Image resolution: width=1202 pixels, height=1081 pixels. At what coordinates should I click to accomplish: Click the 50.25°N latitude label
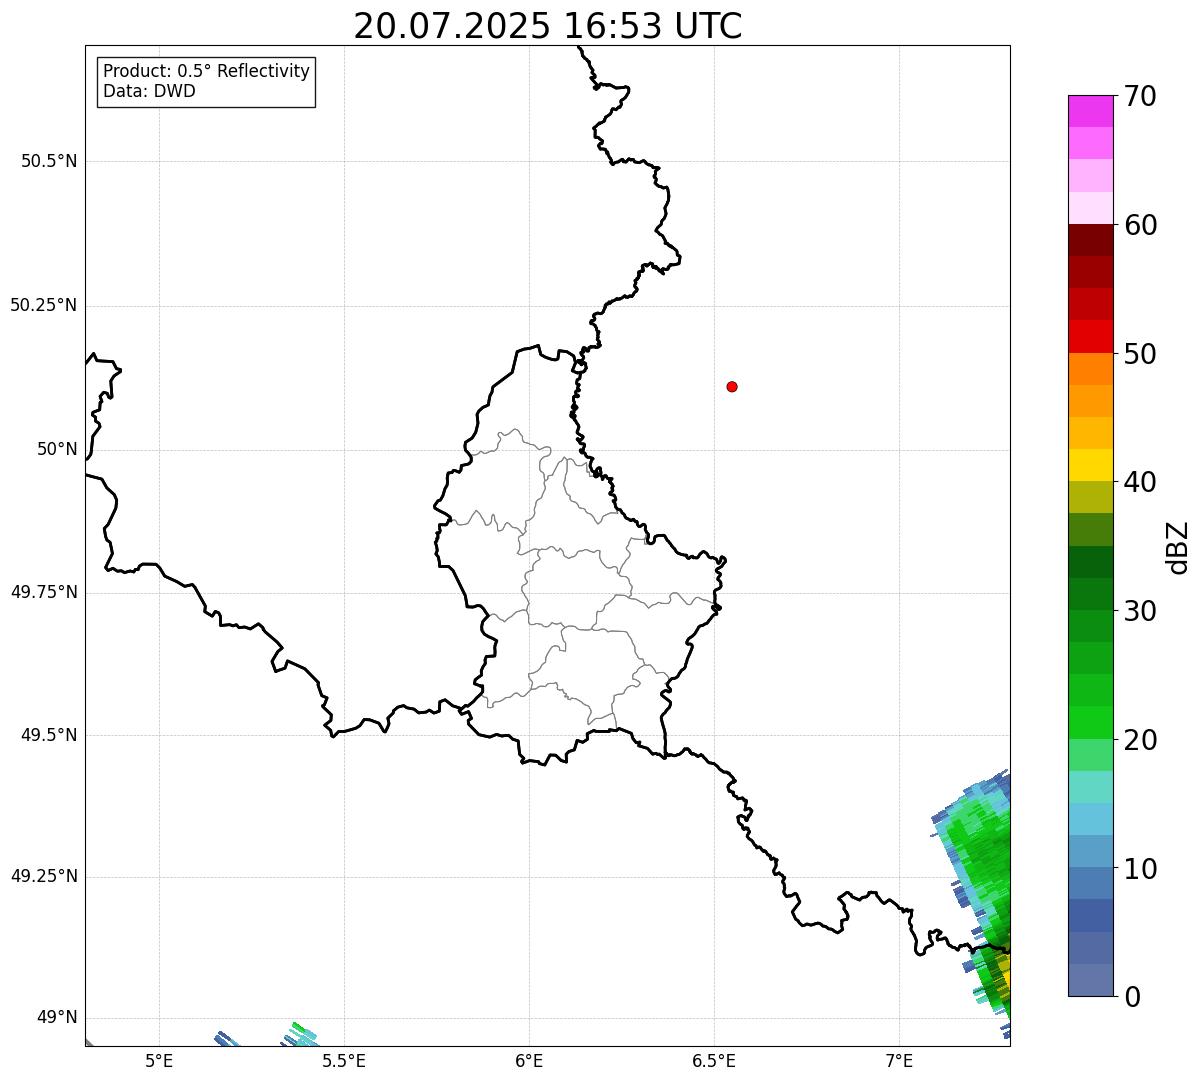pyautogui.click(x=44, y=305)
